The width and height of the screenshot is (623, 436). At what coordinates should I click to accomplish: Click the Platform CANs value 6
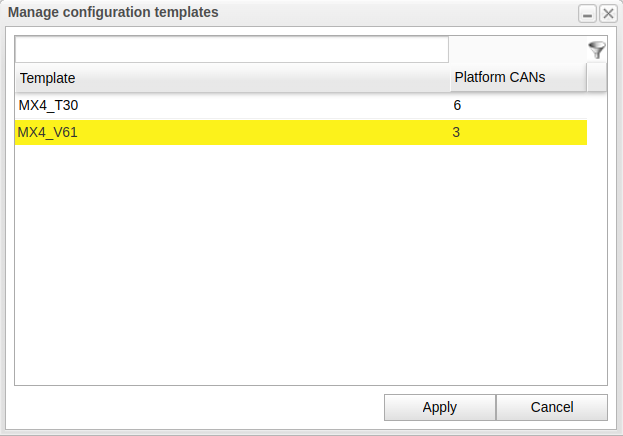pyautogui.click(x=458, y=105)
